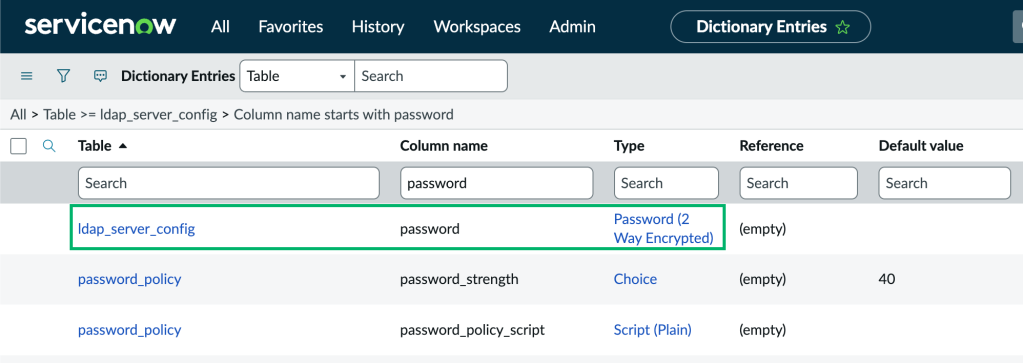This screenshot has height=363, width=1023.
Task: Toggle the Dictionary Entries favorite star
Action: 842,27
